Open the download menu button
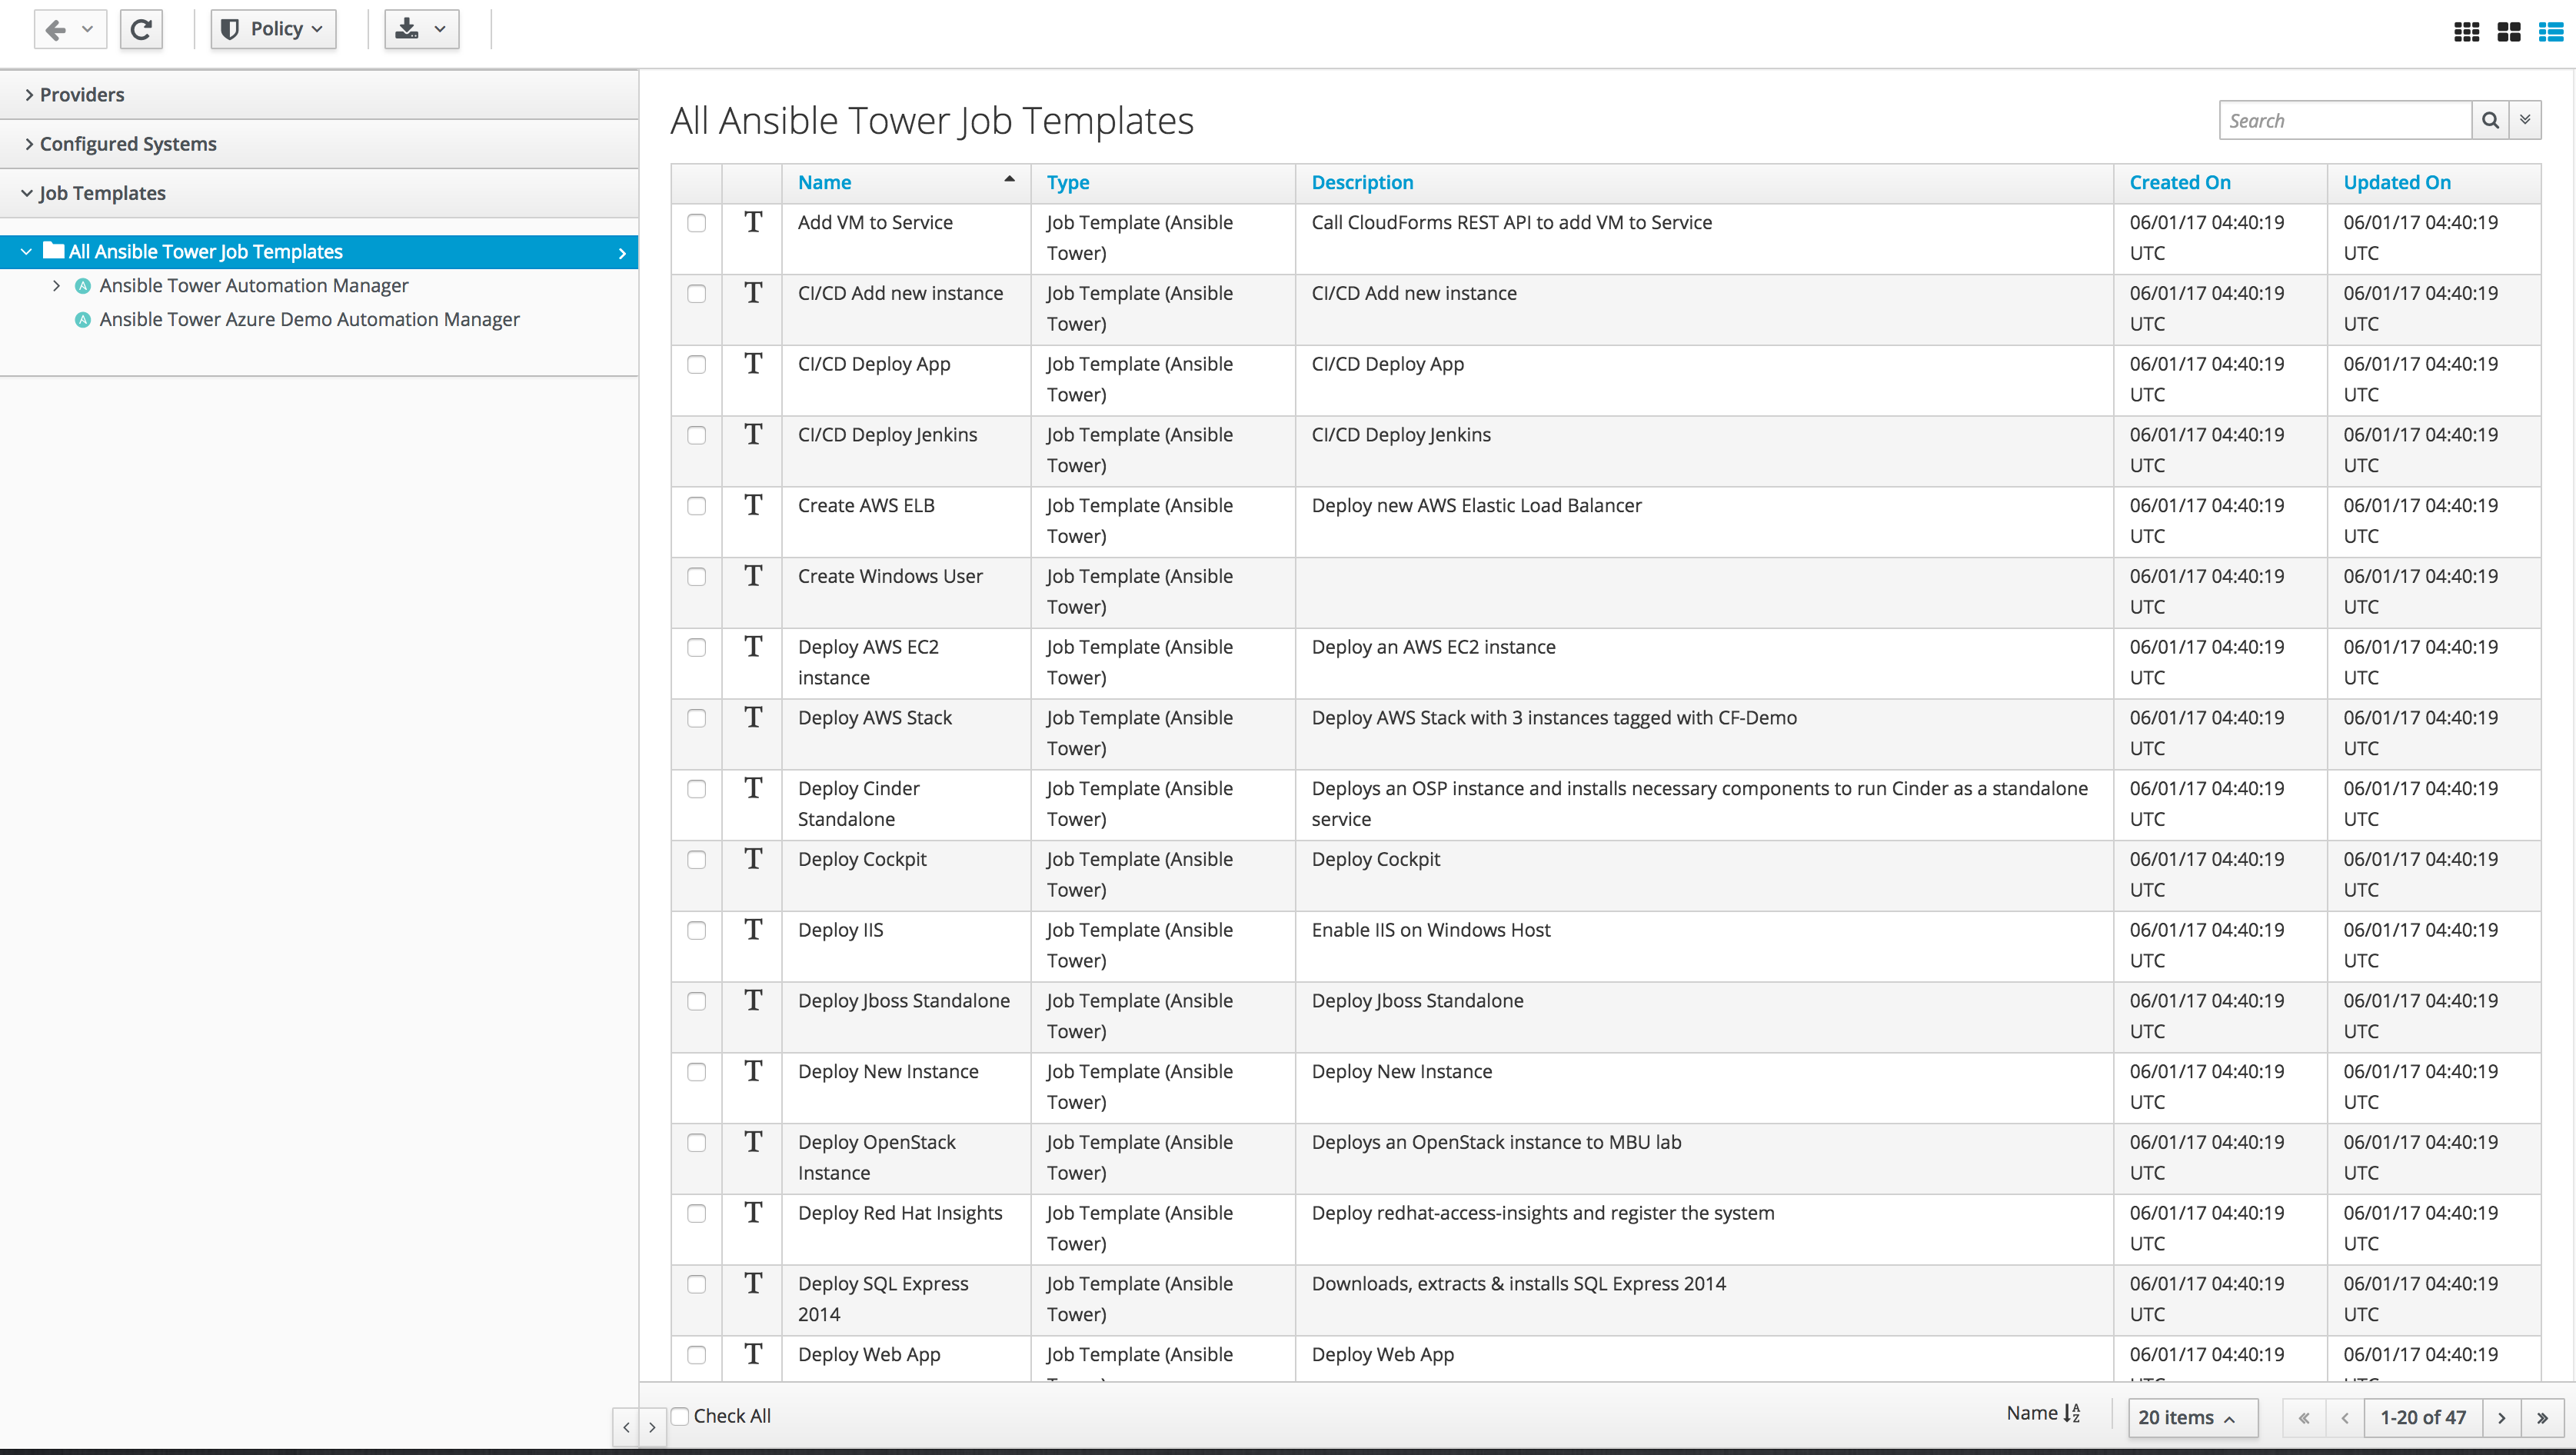The image size is (2576, 1455). [421, 29]
